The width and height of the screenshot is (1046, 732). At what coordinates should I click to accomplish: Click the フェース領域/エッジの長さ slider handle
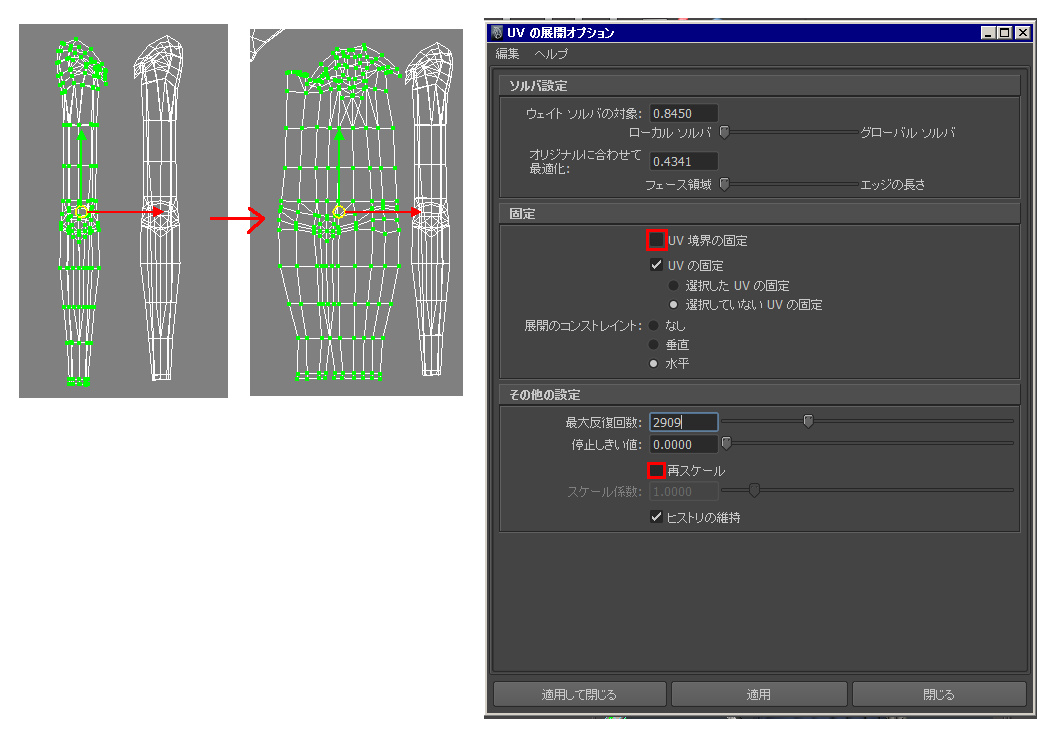(x=724, y=184)
